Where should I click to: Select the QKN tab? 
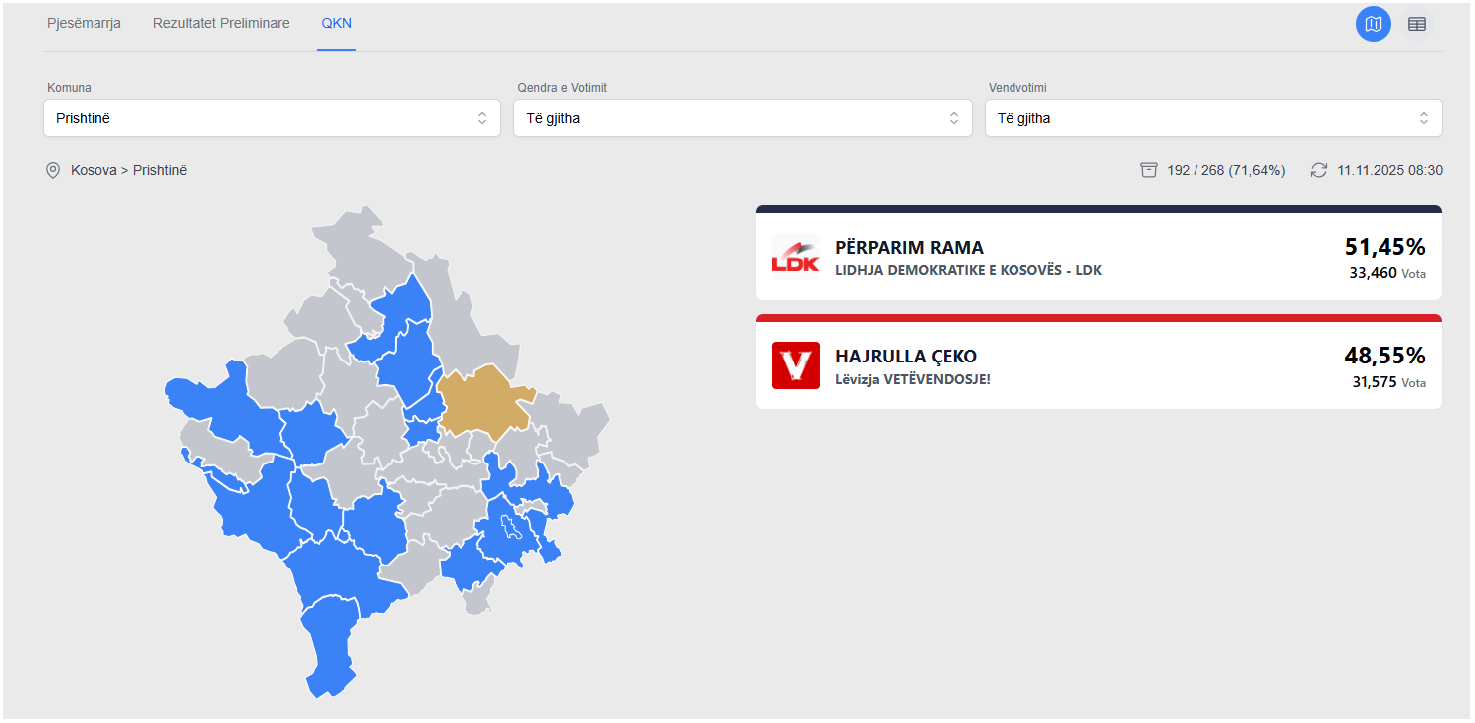click(336, 23)
